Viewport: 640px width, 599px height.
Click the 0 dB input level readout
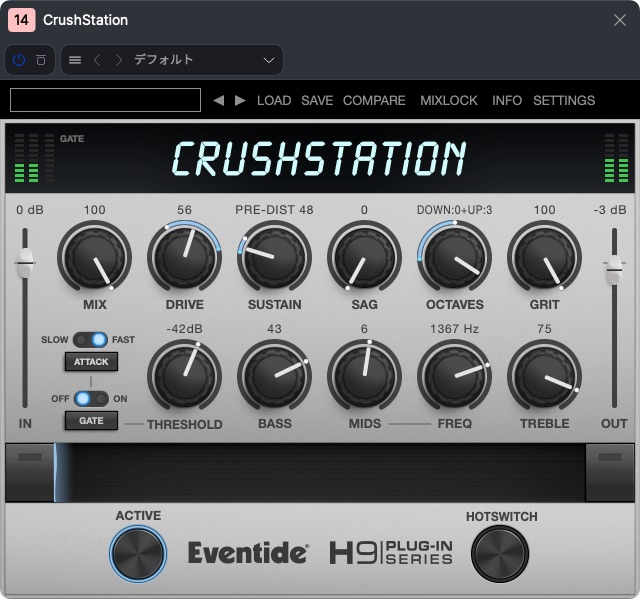(x=30, y=210)
